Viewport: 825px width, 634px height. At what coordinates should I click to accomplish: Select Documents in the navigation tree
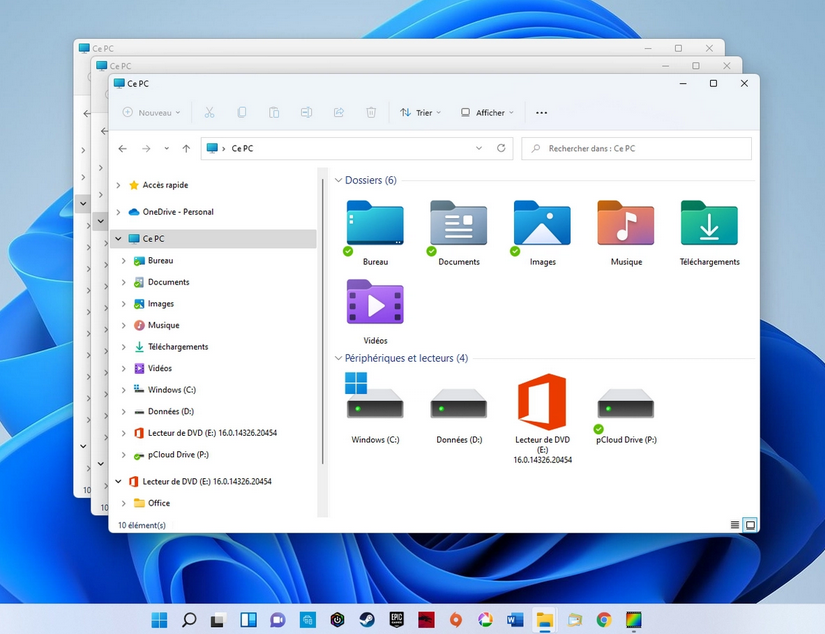(x=168, y=282)
